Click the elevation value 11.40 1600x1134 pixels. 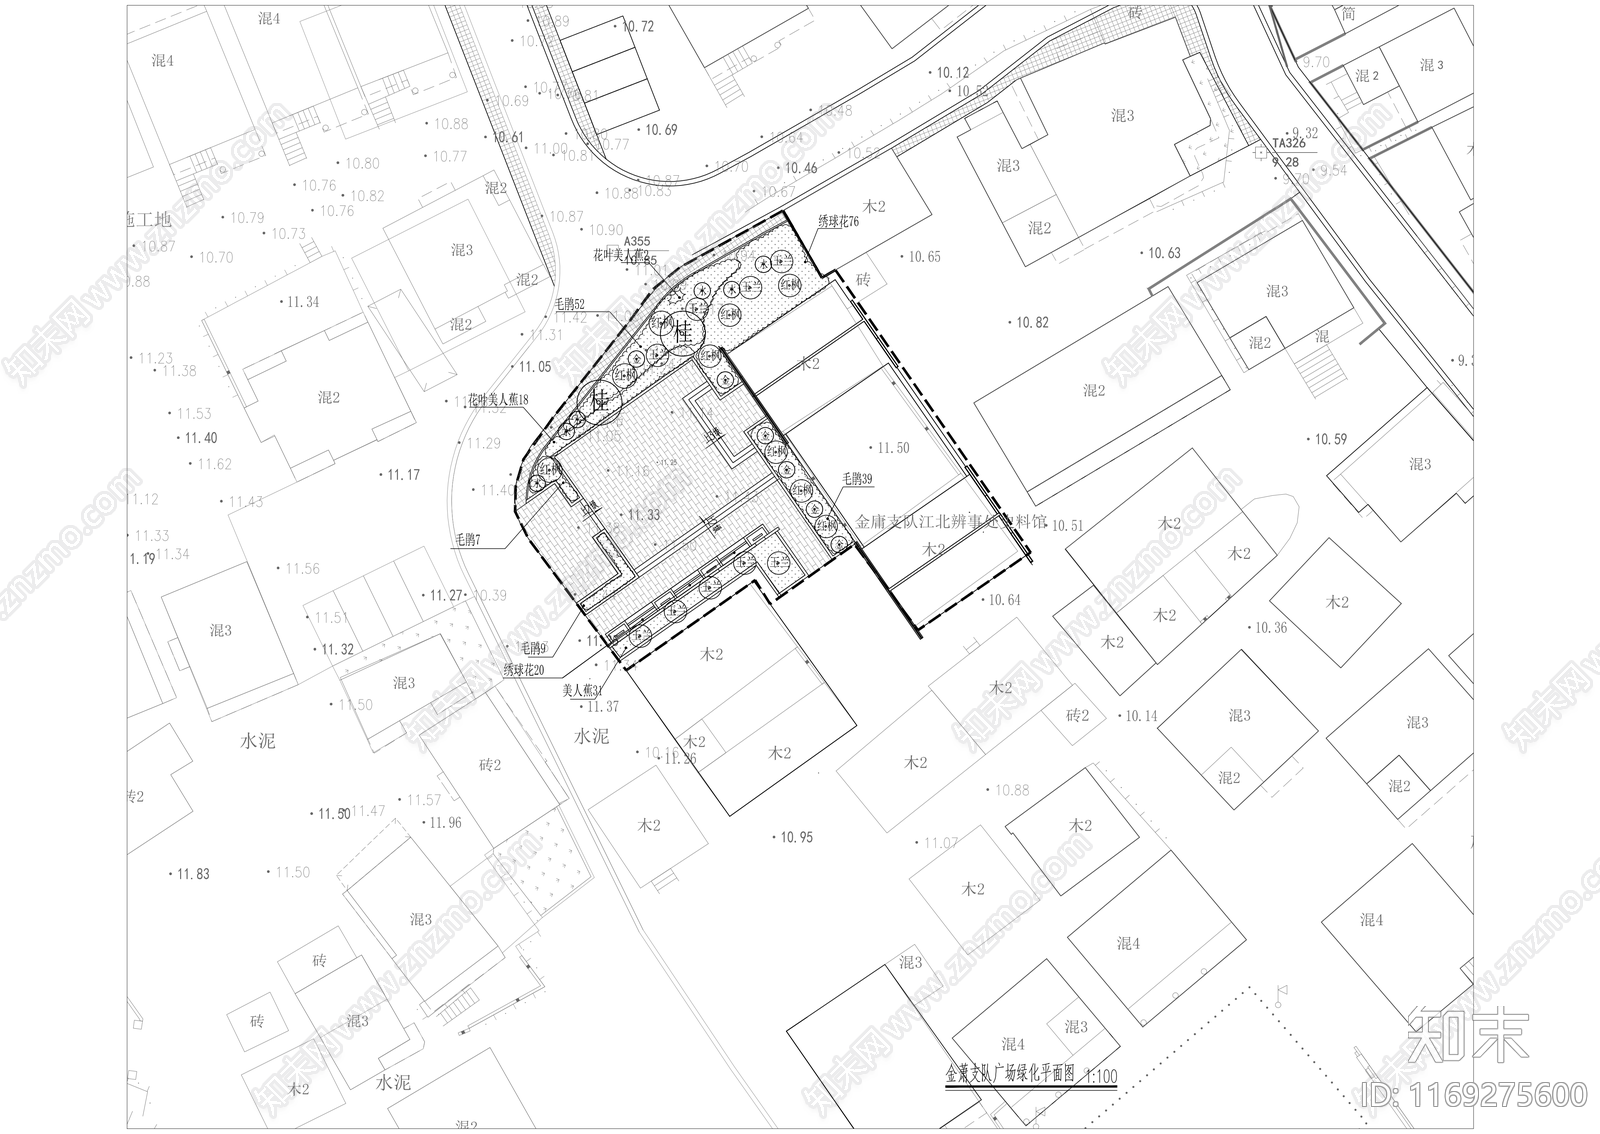pos(201,438)
